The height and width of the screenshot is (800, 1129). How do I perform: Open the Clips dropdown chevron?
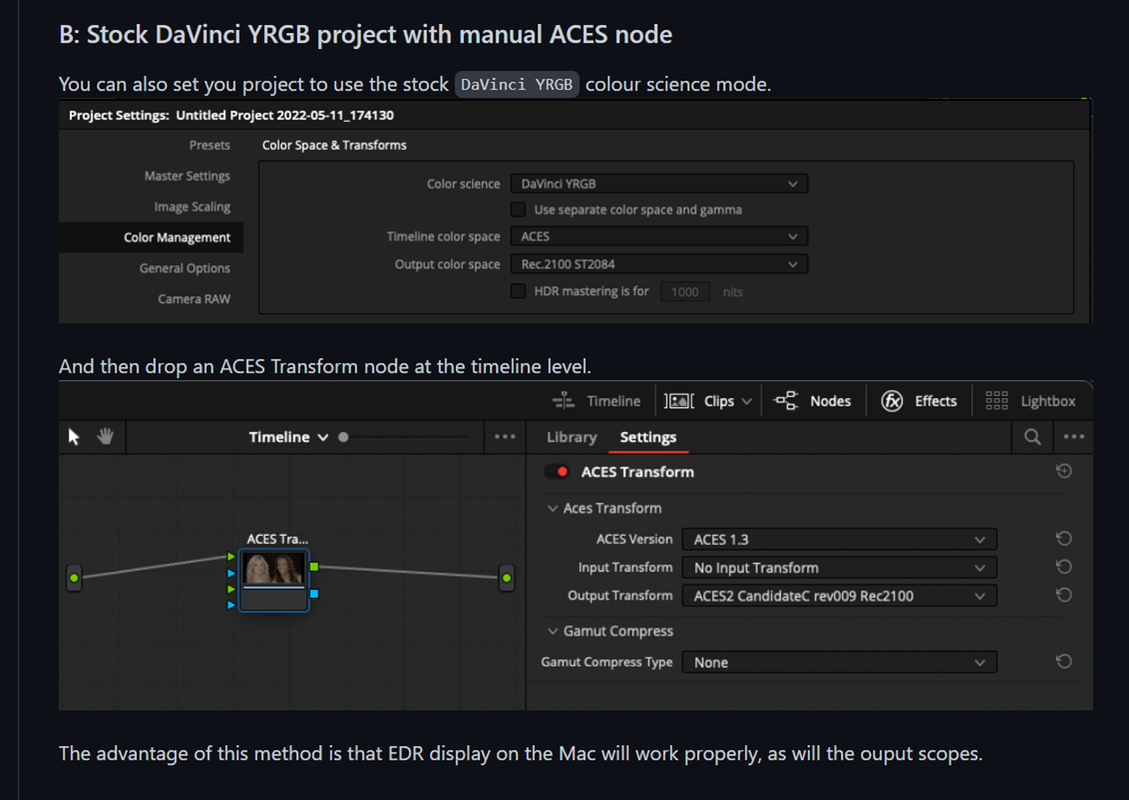pos(747,401)
